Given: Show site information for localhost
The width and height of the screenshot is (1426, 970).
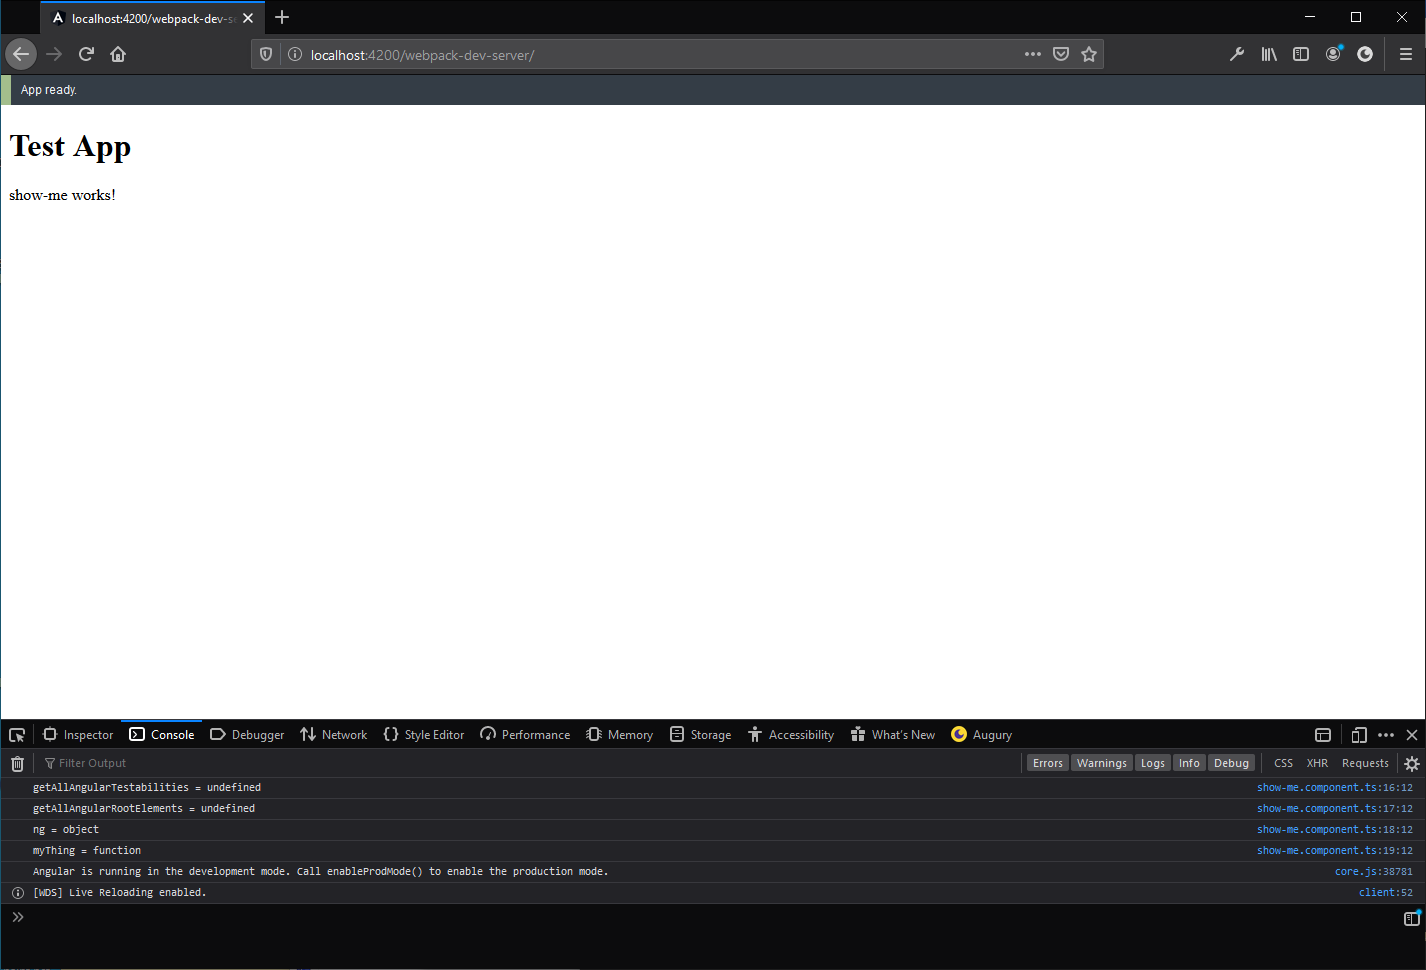Looking at the screenshot, I should [x=295, y=54].
